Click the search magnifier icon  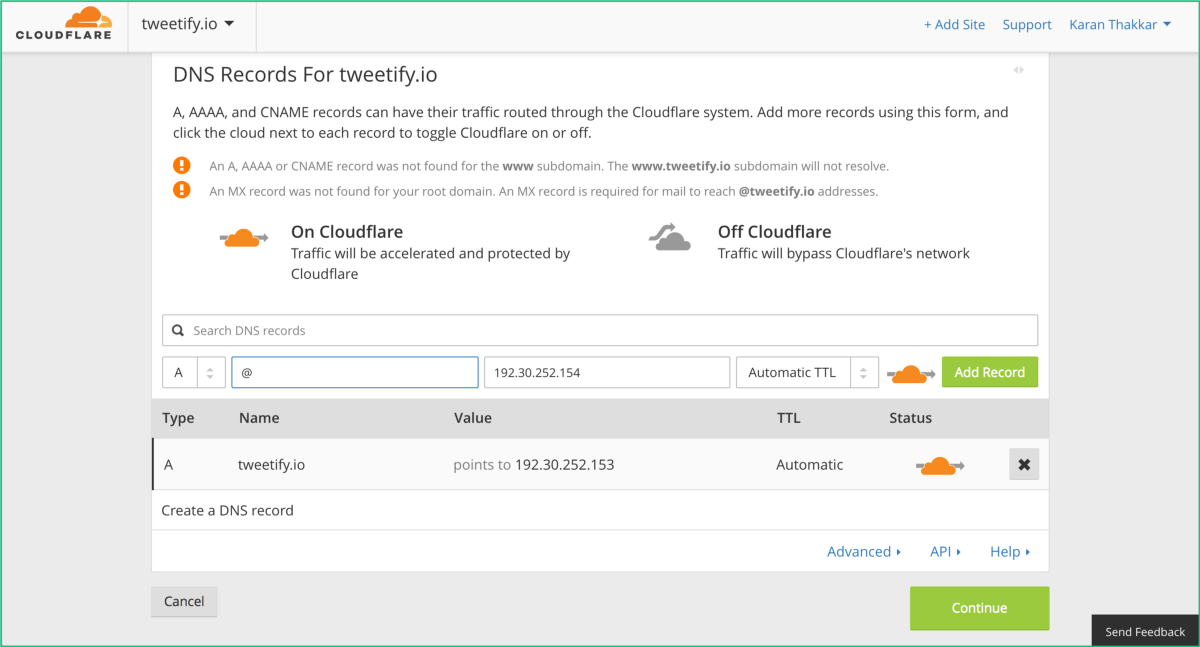pos(178,331)
